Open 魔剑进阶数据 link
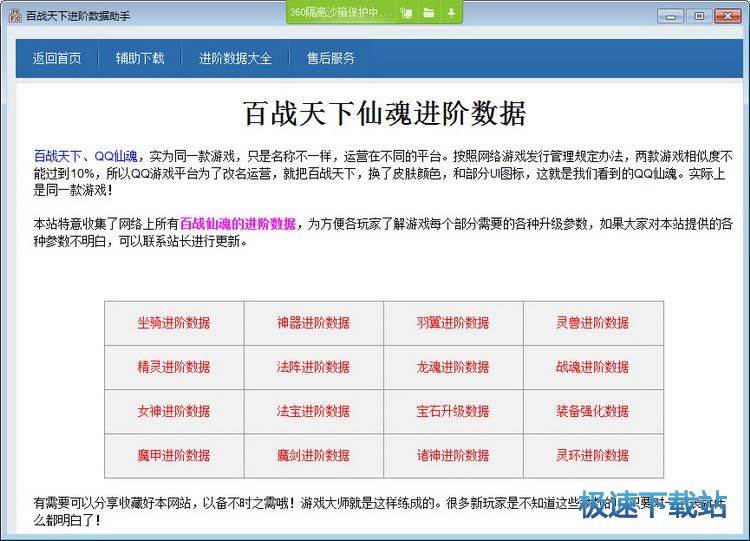 [313, 456]
